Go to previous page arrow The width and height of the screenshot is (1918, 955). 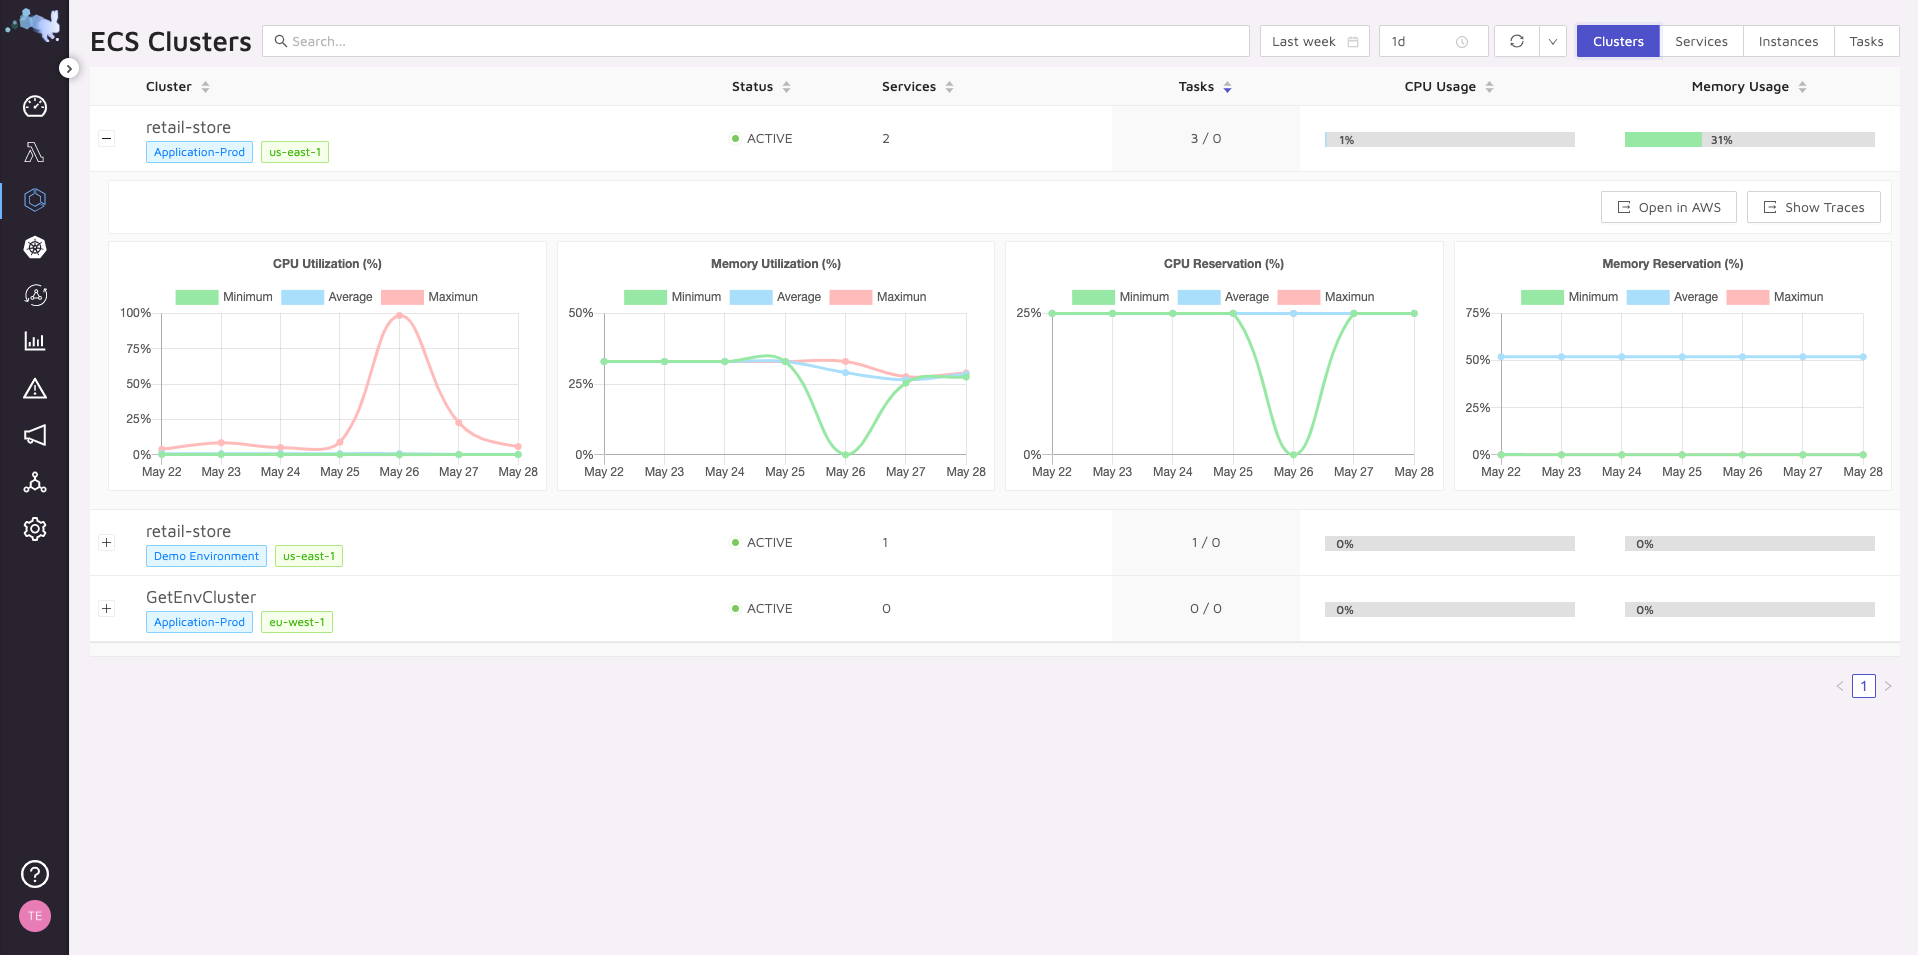(1840, 686)
